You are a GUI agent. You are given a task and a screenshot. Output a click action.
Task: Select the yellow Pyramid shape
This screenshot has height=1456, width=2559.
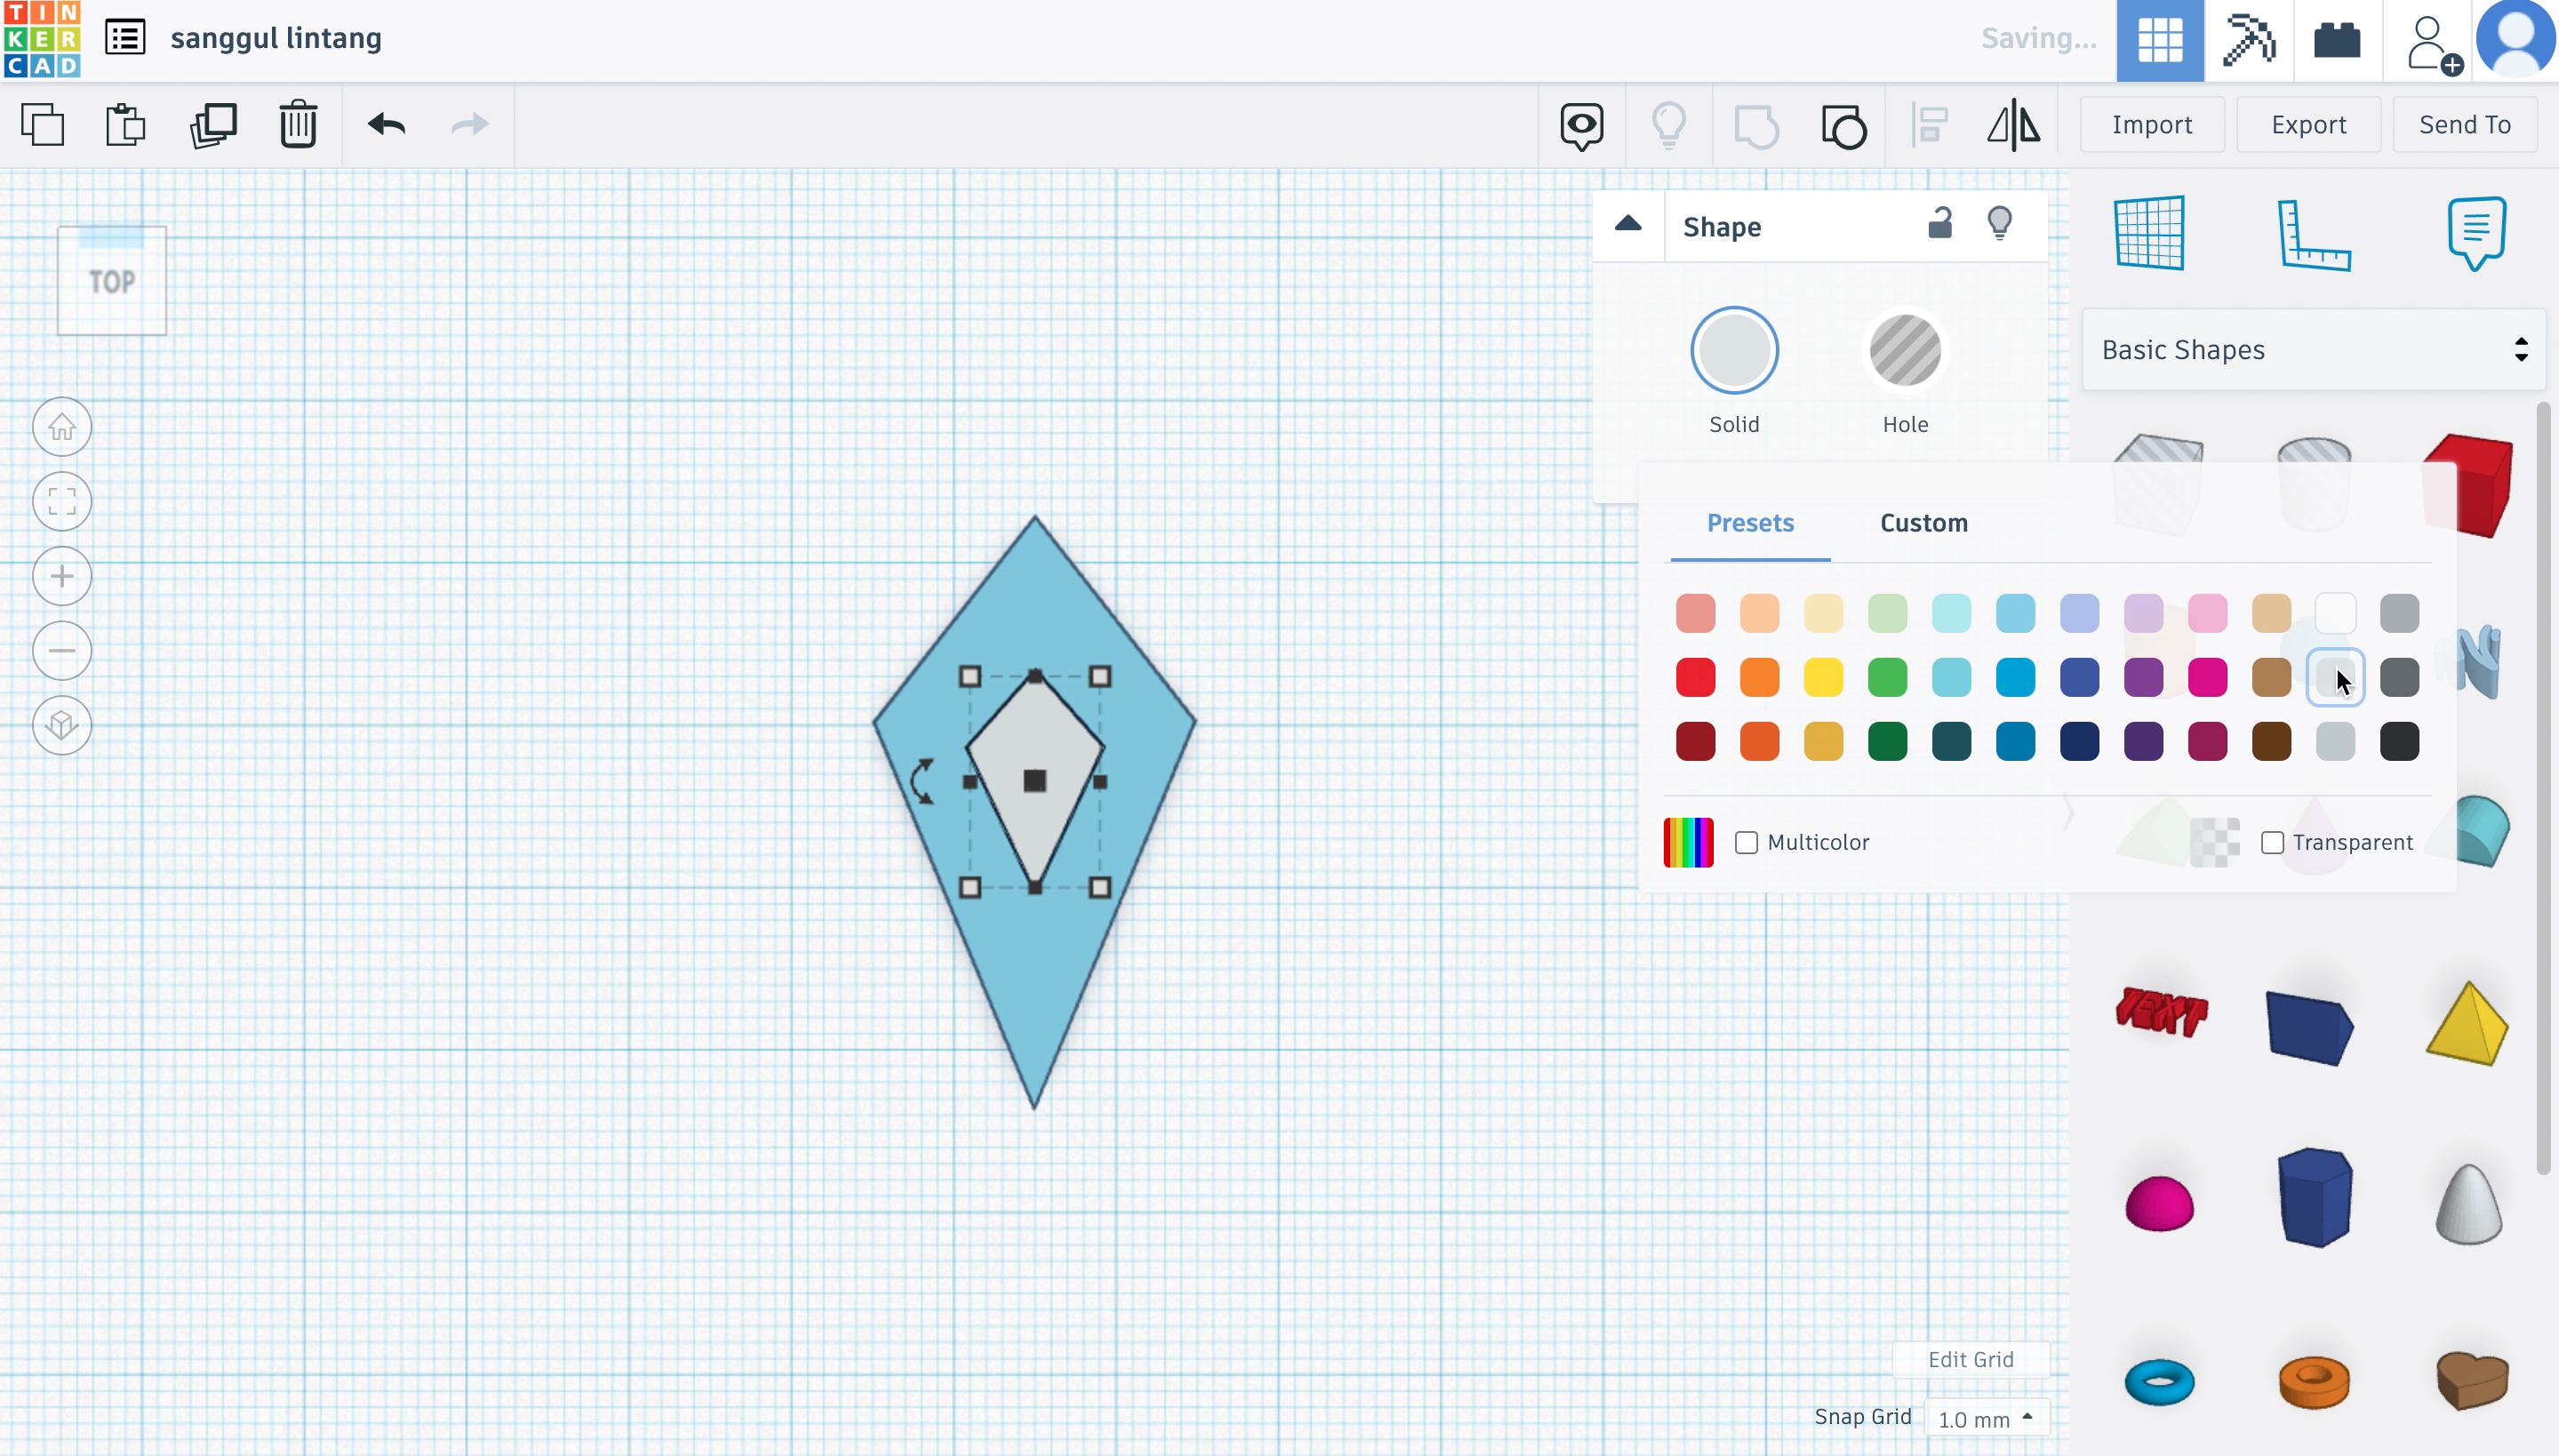click(2467, 1023)
